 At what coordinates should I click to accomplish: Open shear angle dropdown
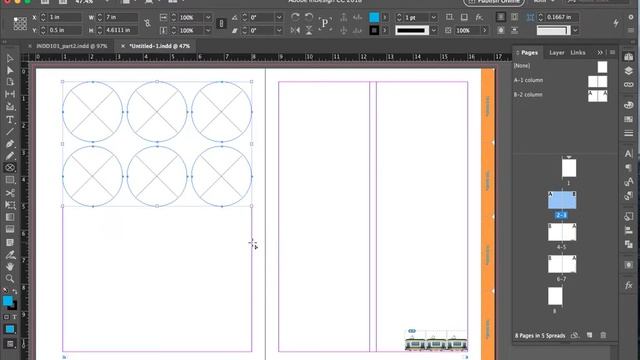[x=279, y=30]
